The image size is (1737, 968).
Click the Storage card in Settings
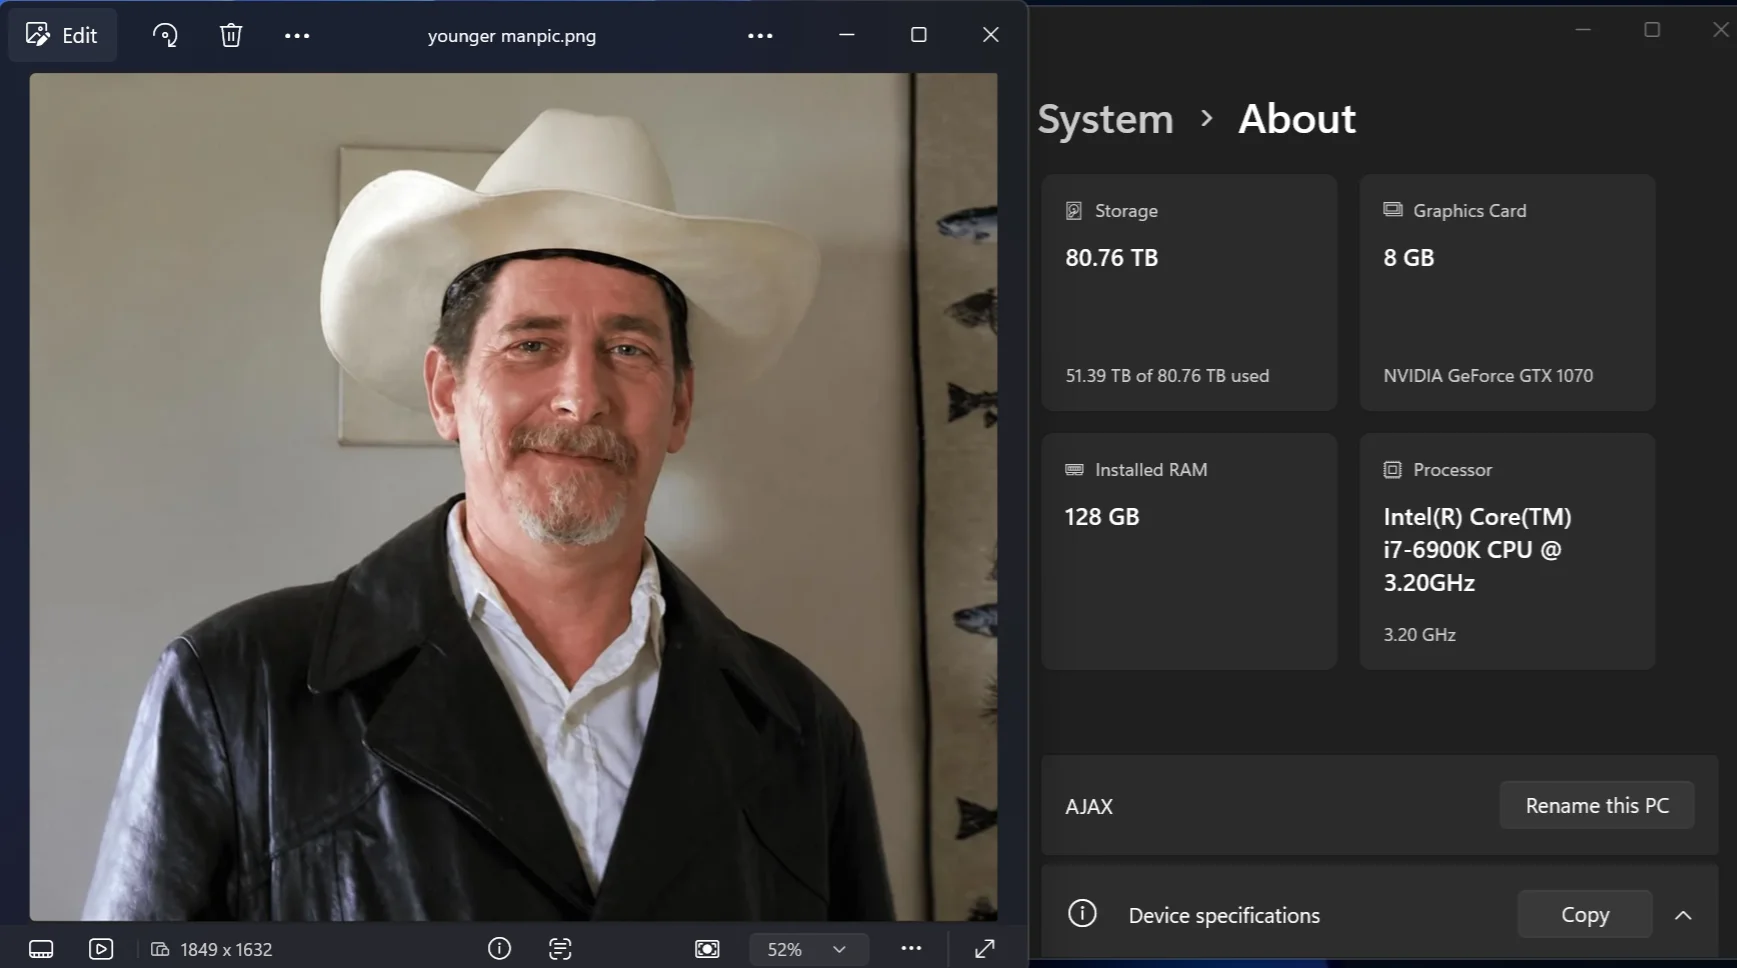point(1189,292)
